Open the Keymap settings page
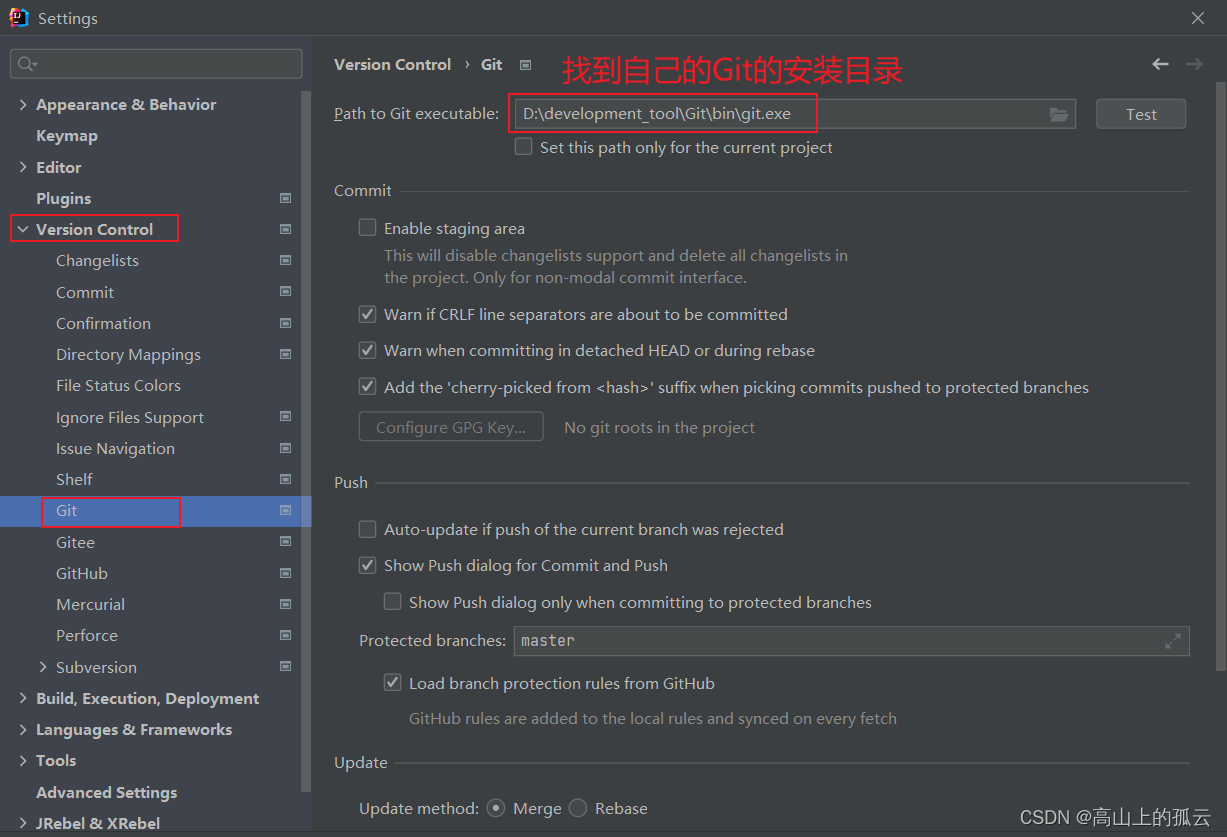 pyautogui.click(x=67, y=135)
